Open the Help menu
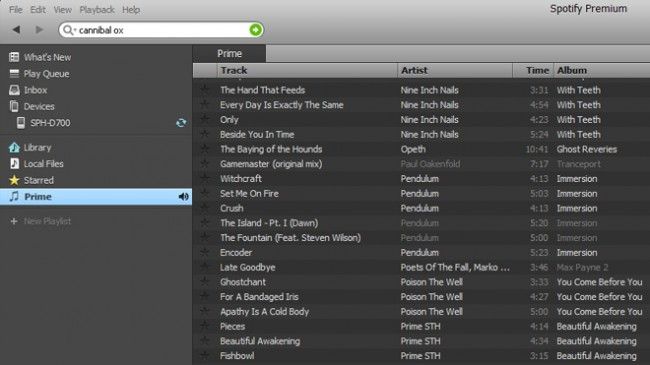The image size is (650, 365). click(x=131, y=10)
